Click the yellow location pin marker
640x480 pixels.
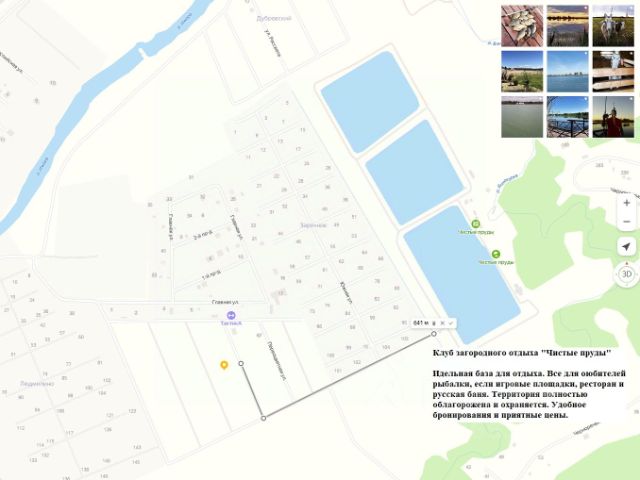click(224, 365)
